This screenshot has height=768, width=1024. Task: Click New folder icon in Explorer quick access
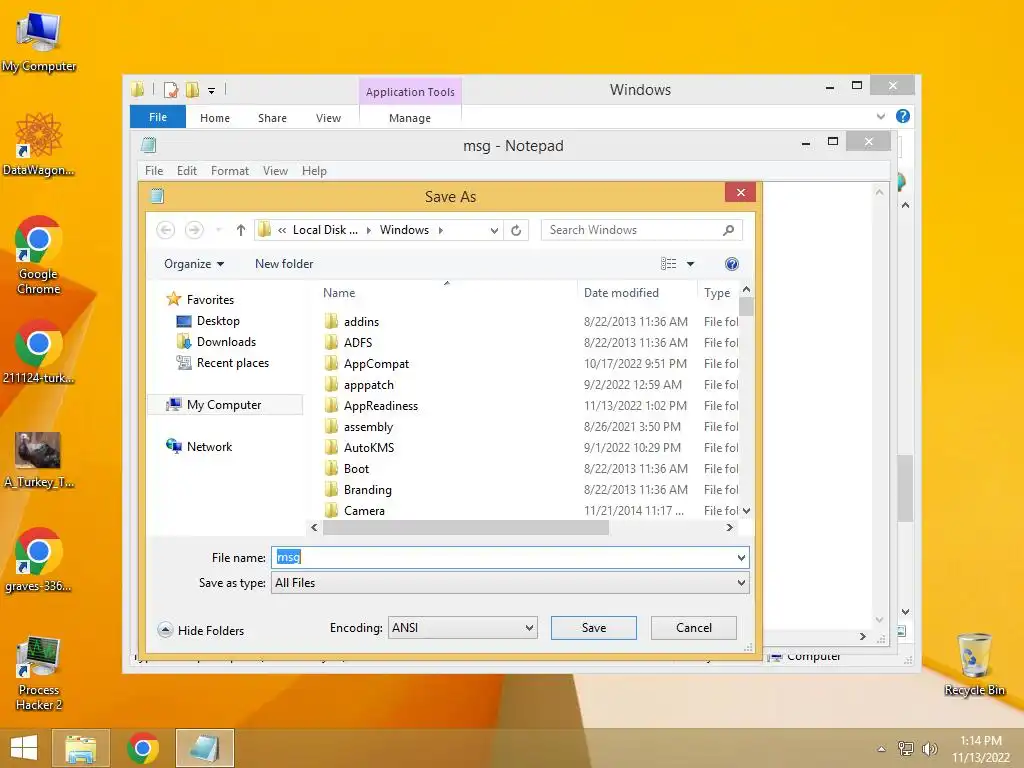[x=192, y=89]
